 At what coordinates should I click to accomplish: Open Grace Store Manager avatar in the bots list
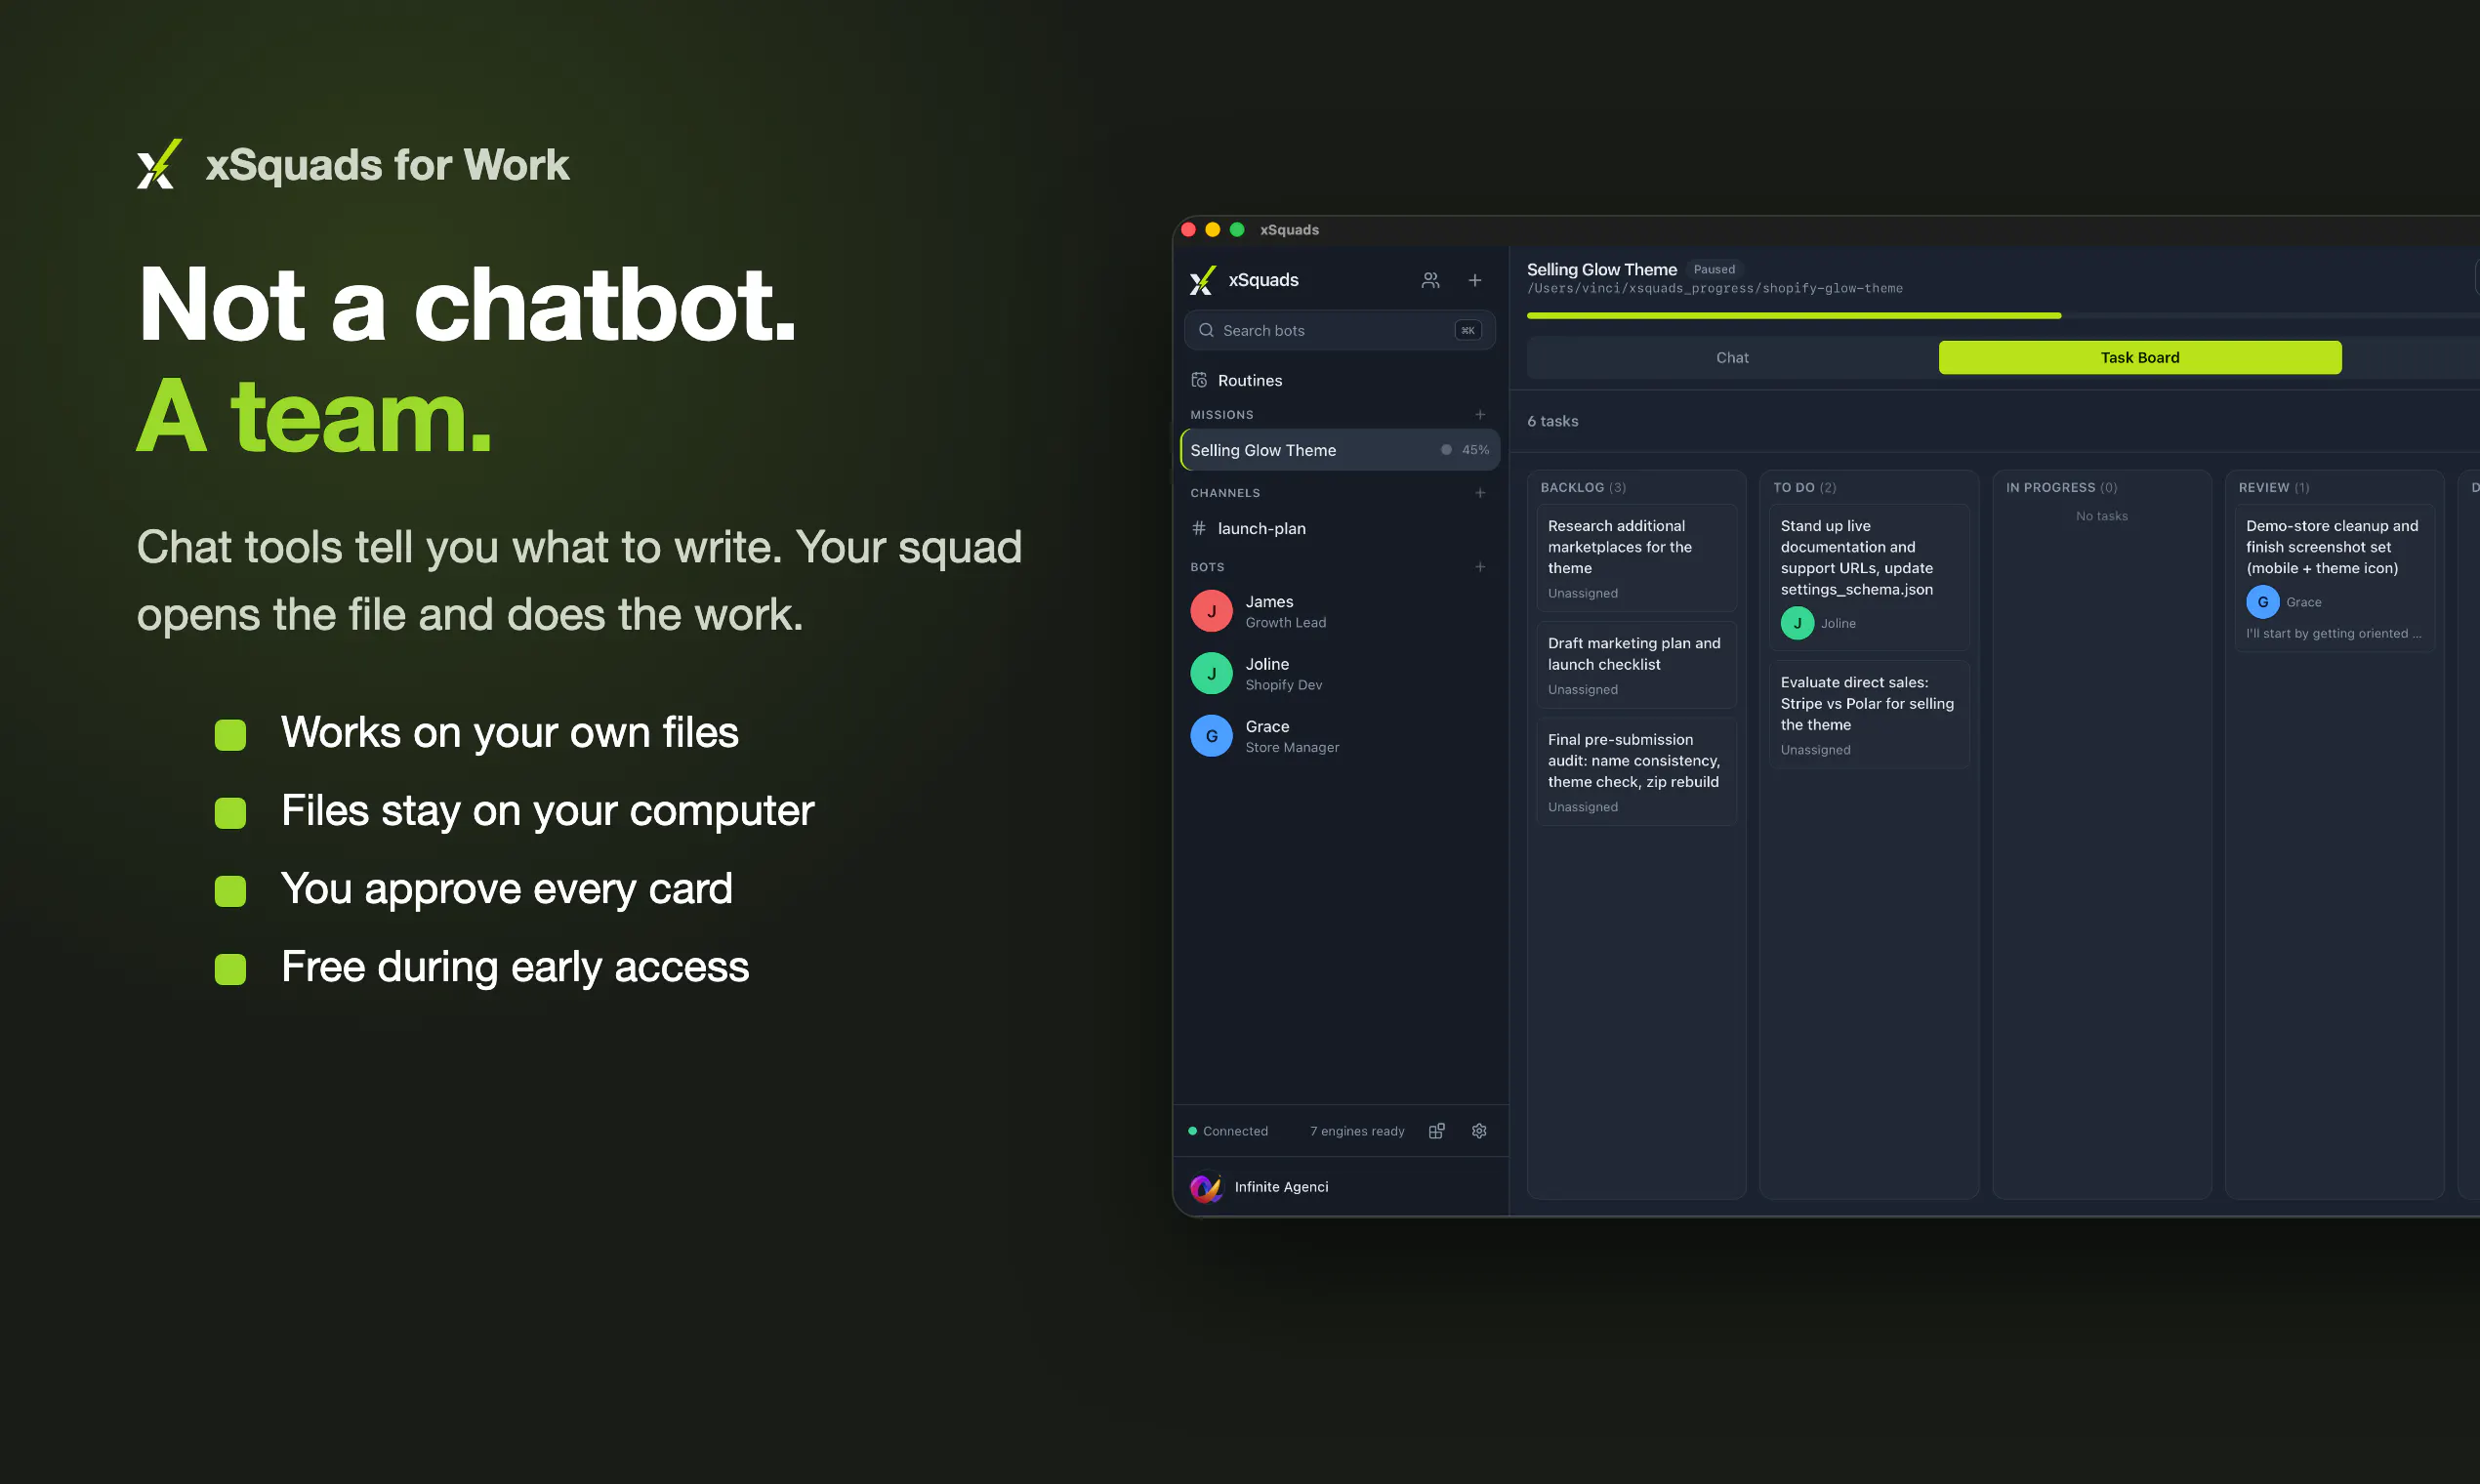tap(1211, 736)
